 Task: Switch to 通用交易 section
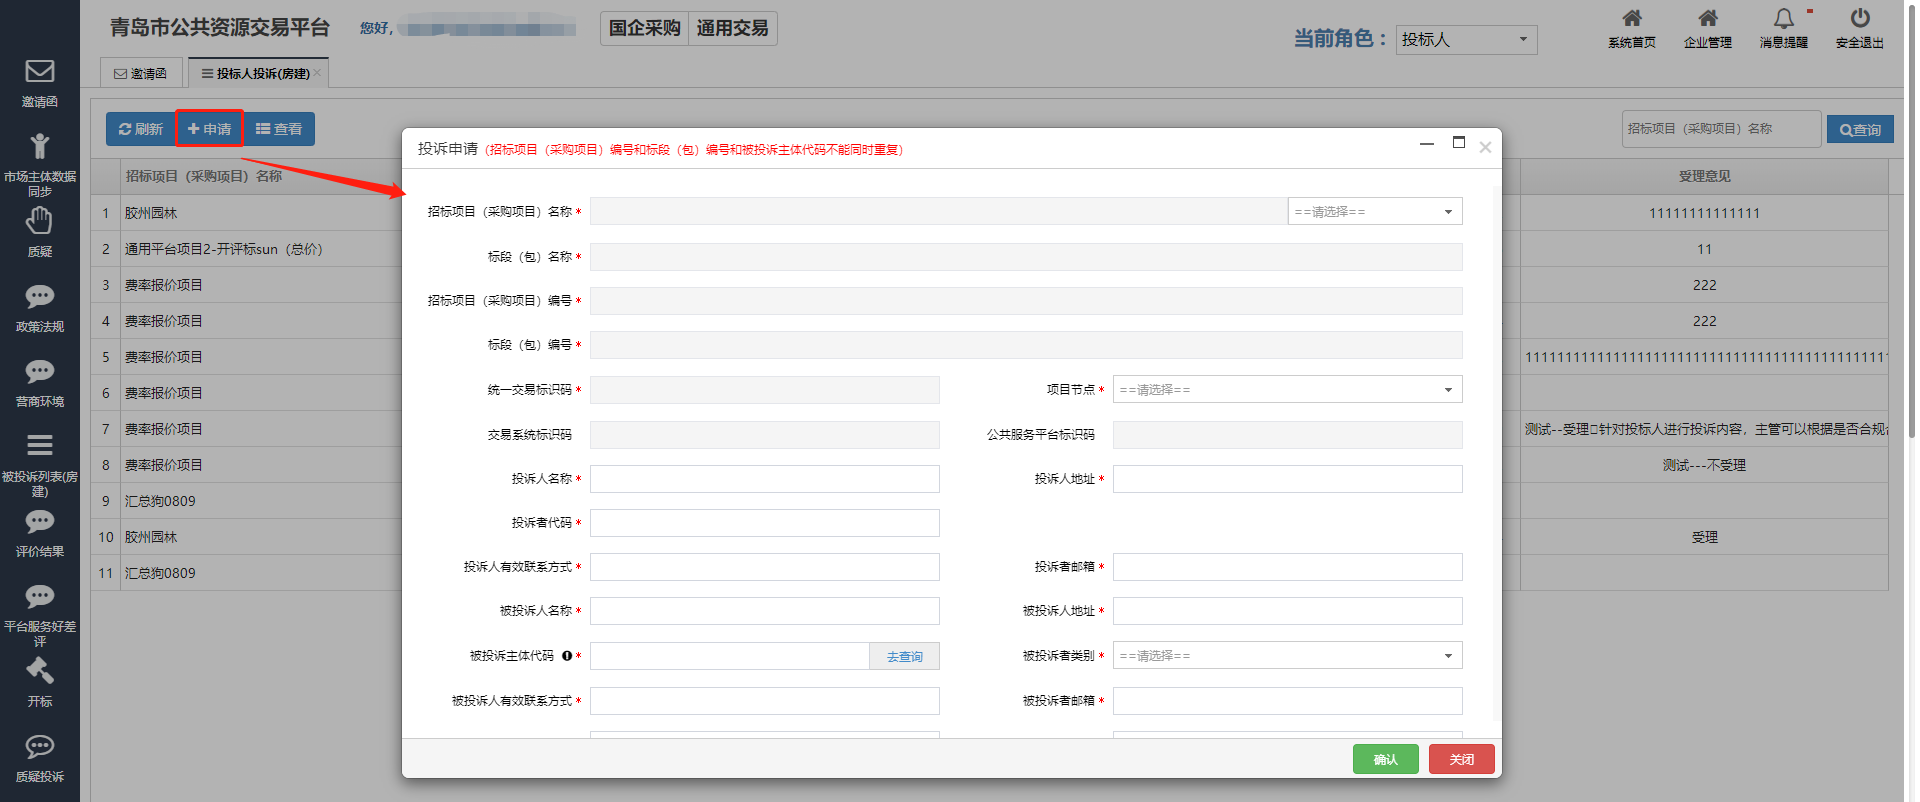(733, 28)
